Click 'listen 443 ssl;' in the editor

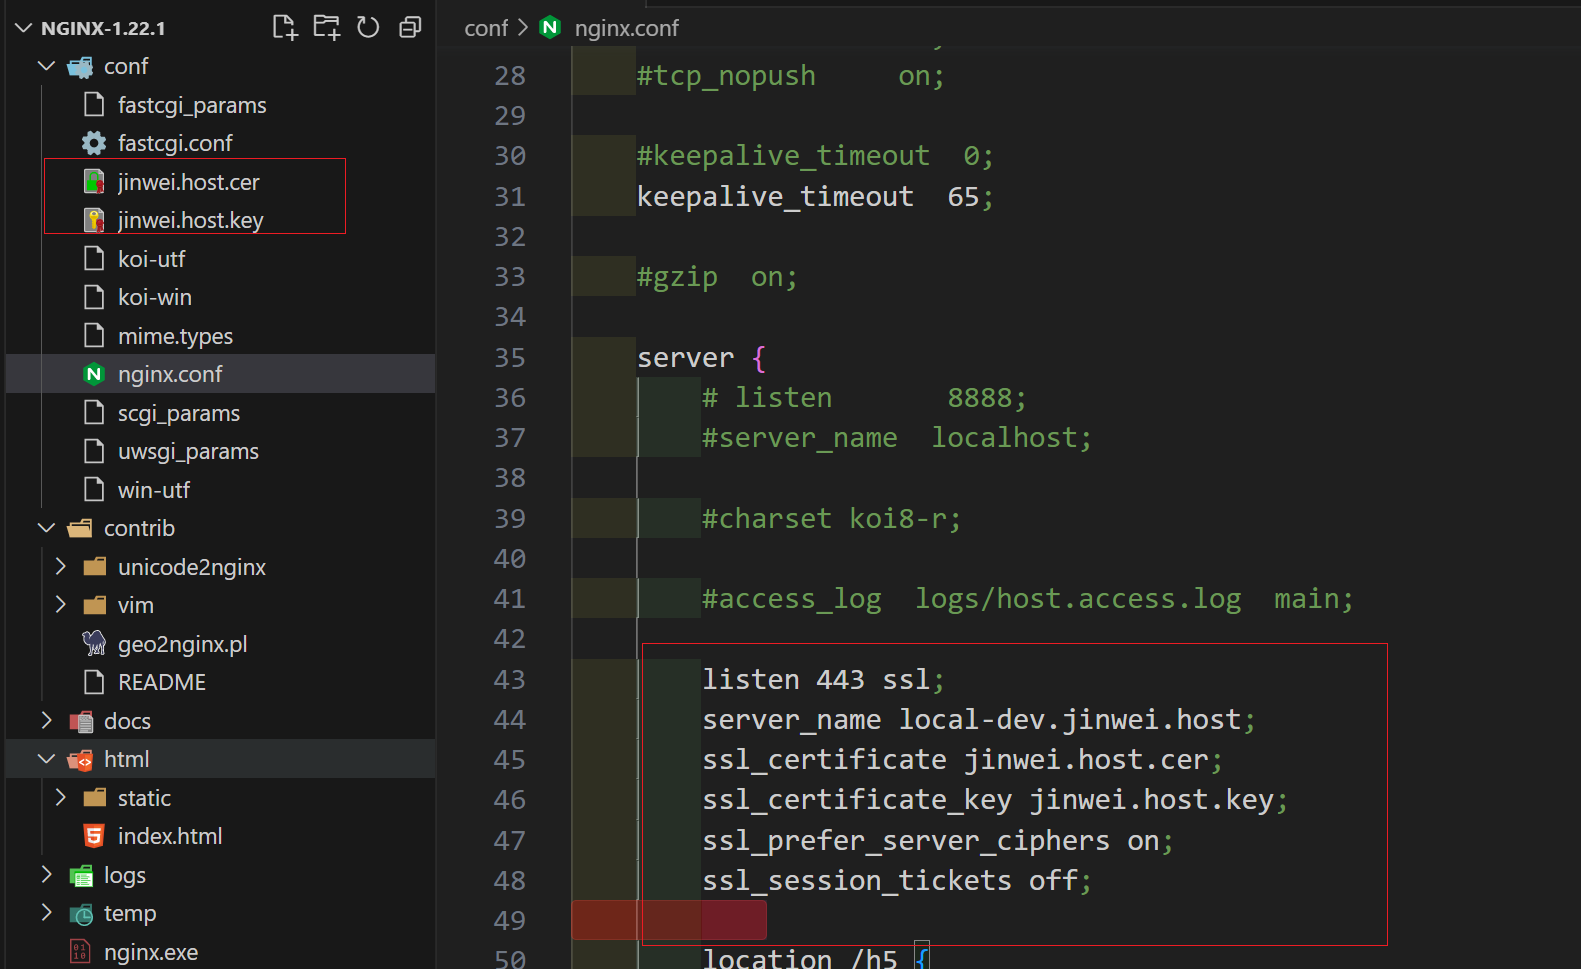pos(823,680)
